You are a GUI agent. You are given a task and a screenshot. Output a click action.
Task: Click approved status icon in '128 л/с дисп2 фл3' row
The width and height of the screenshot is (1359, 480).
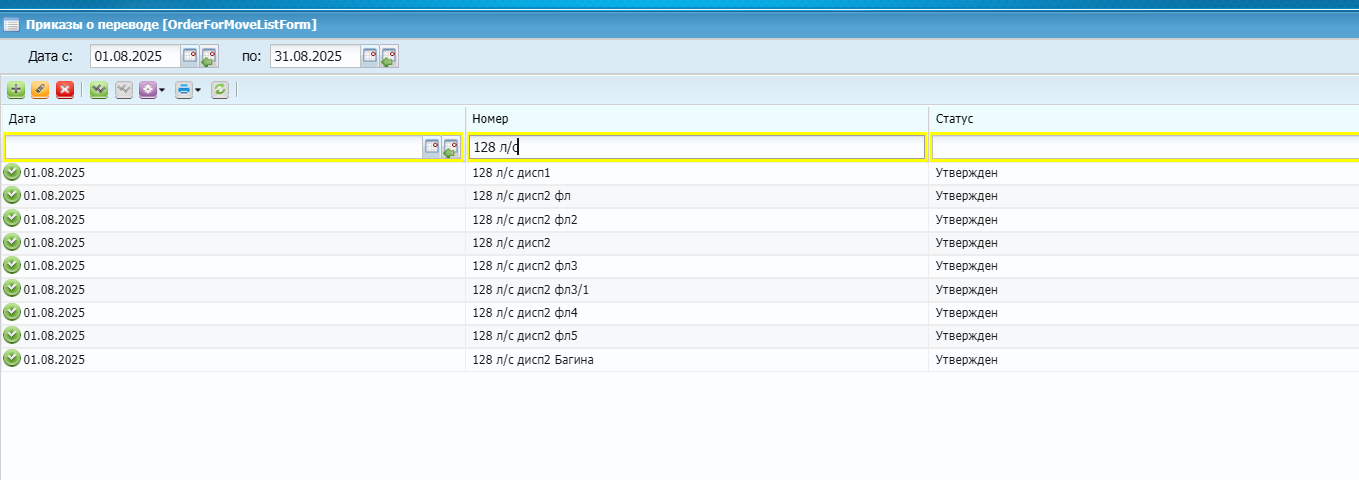coord(12,264)
